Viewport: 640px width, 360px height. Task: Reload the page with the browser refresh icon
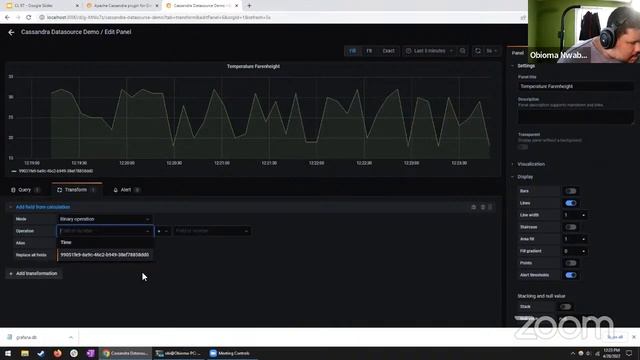point(29,18)
